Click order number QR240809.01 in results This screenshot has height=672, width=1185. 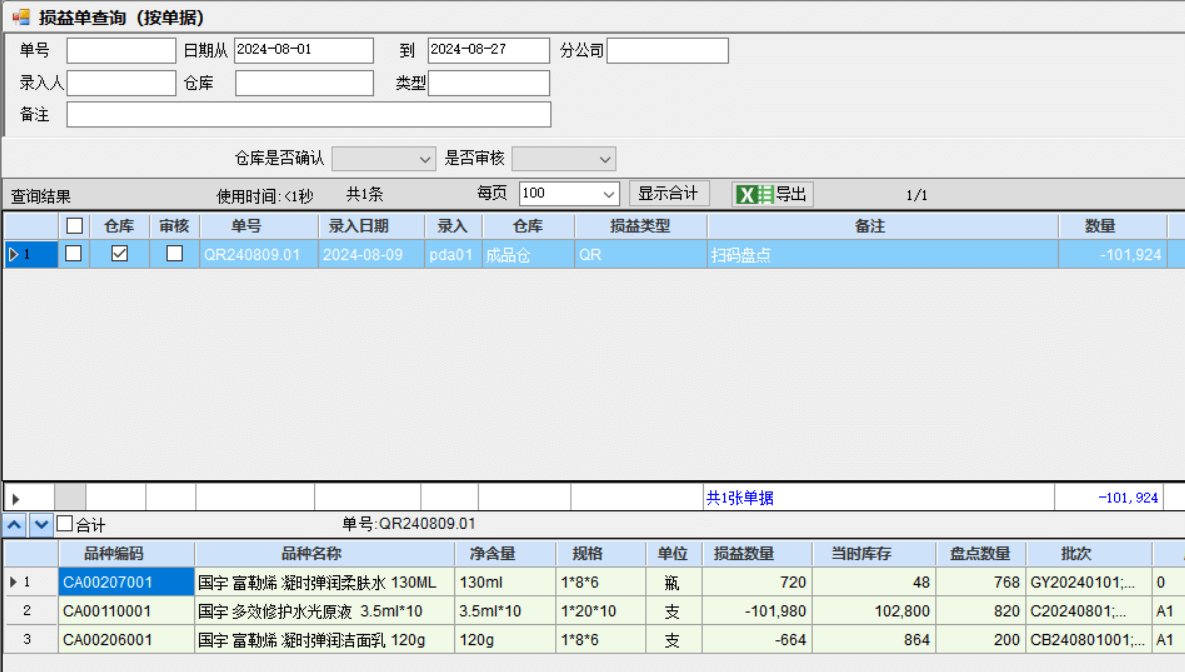[x=252, y=255]
